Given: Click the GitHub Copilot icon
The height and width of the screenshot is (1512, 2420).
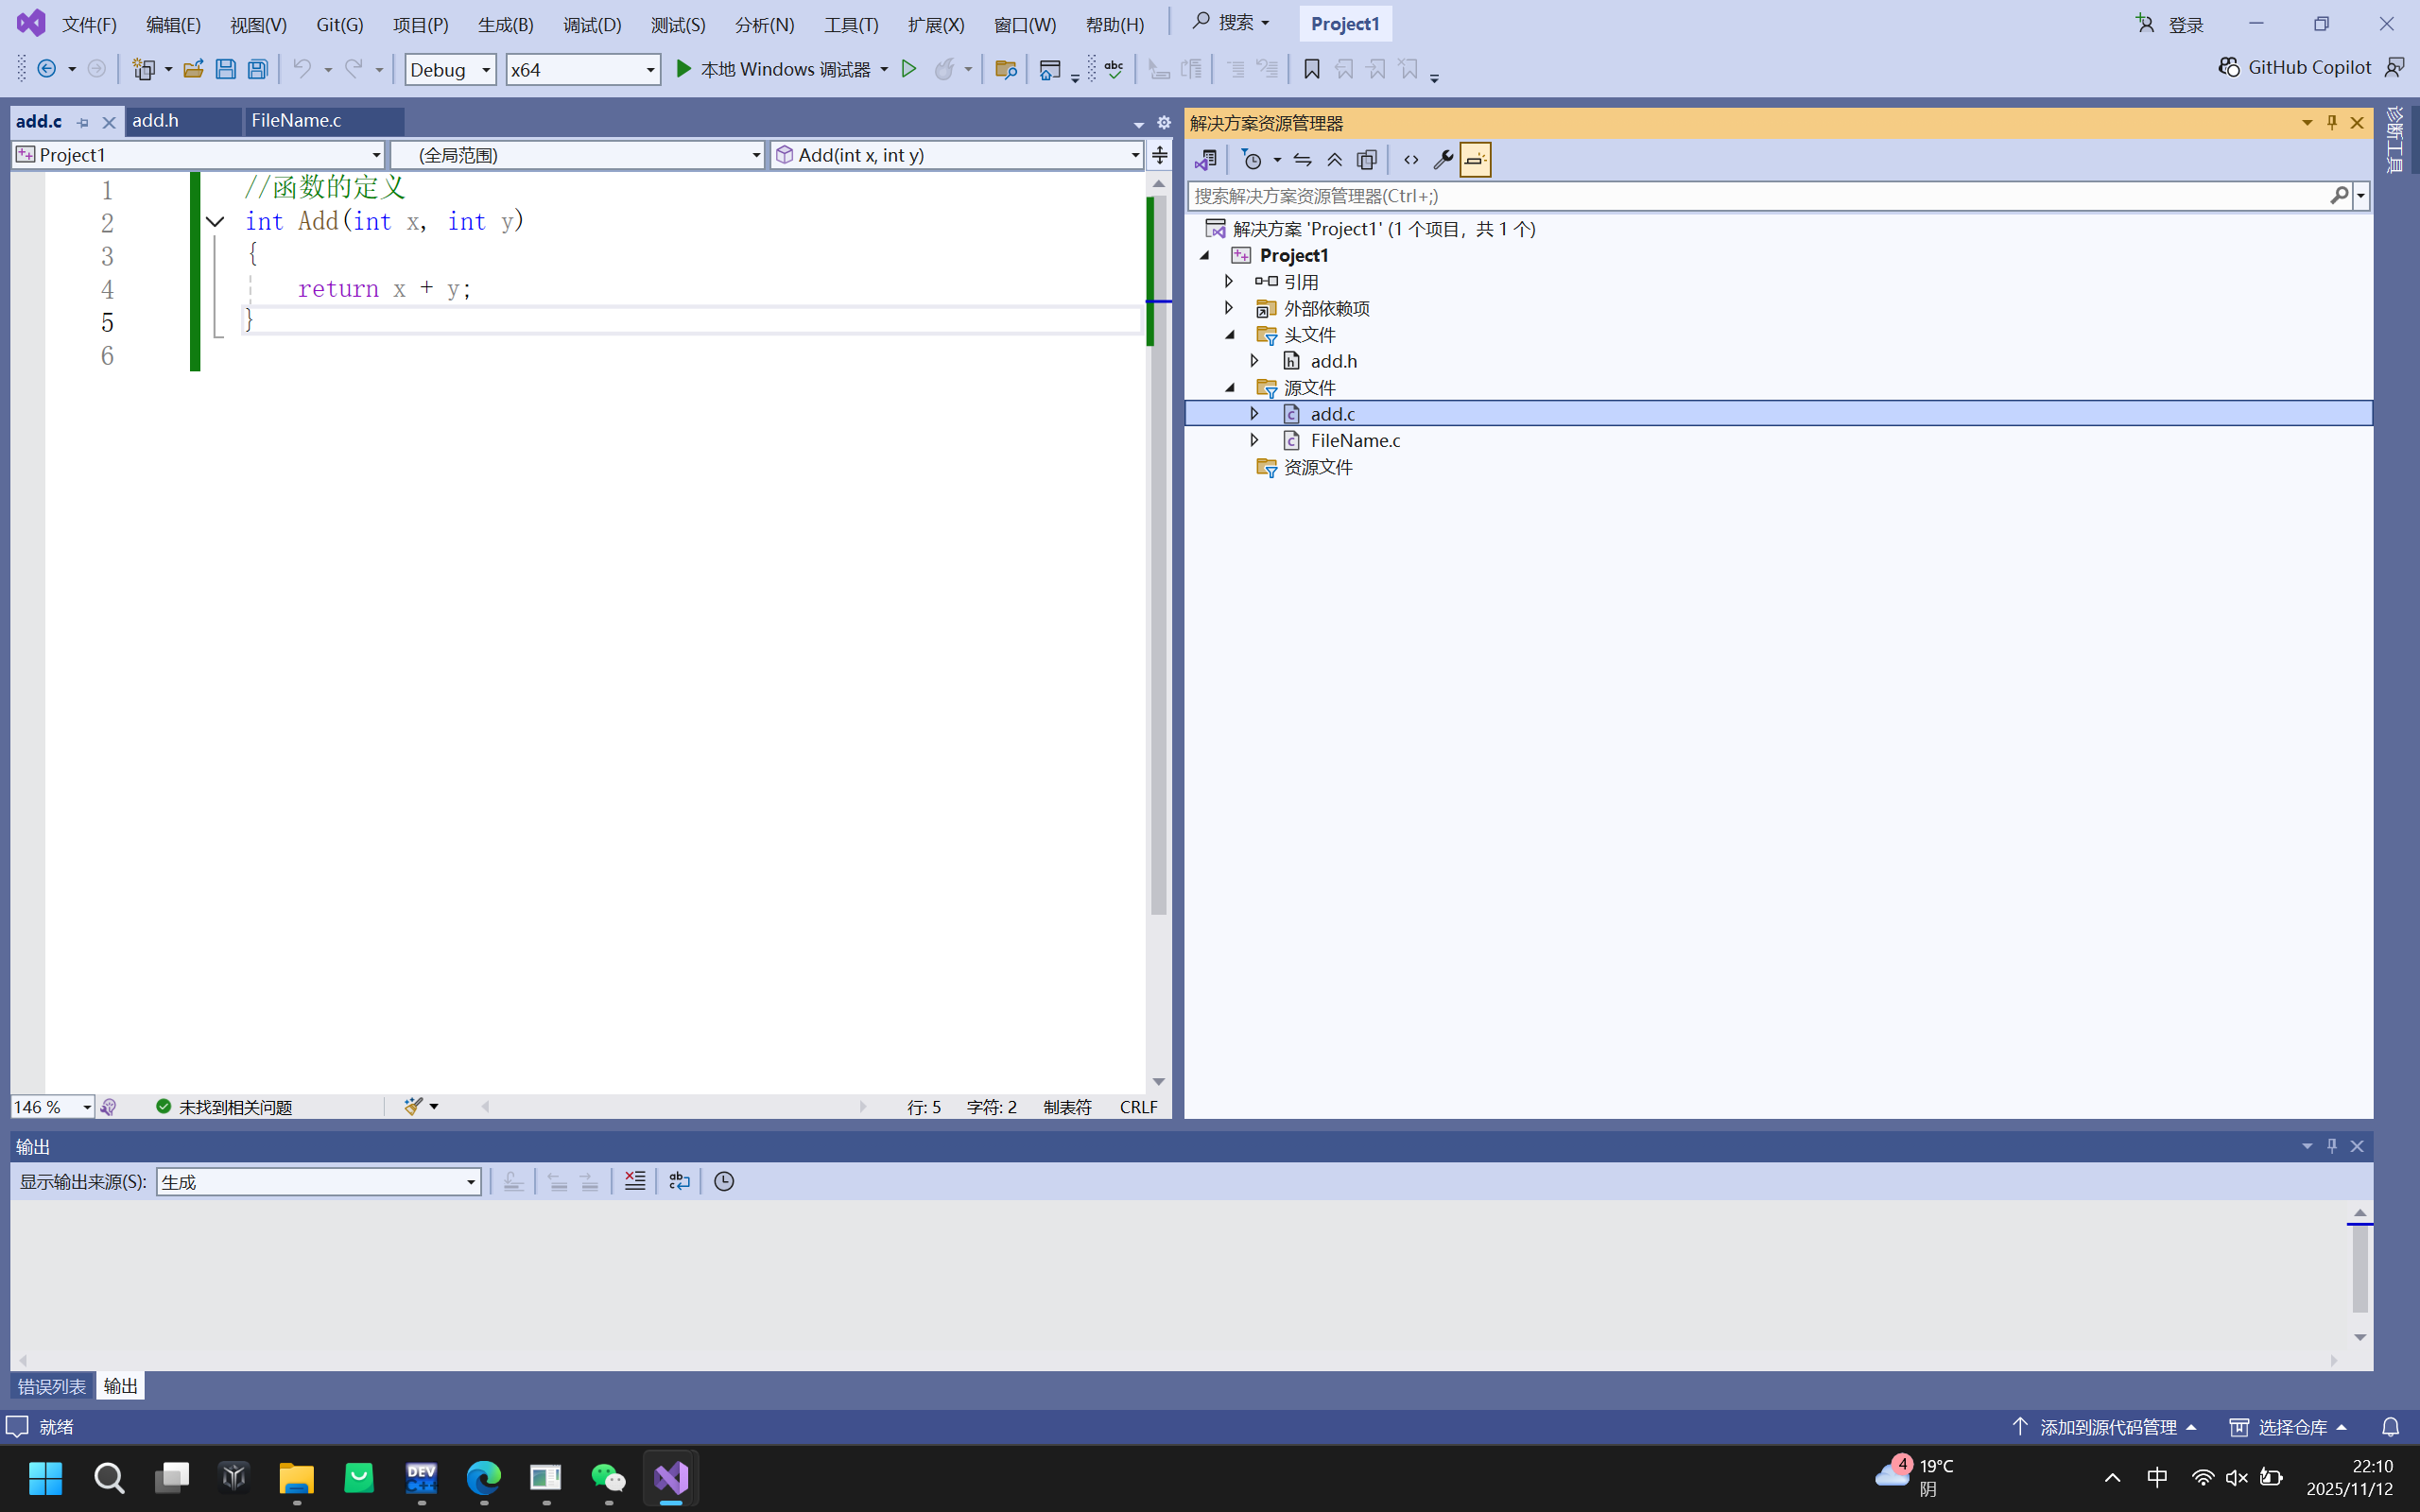Looking at the screenshot, I should (x=2228, y=67).
